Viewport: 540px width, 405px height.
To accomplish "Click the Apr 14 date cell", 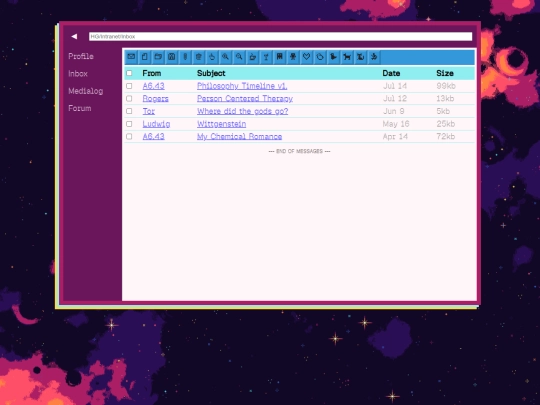I will [x=395, y=136].
